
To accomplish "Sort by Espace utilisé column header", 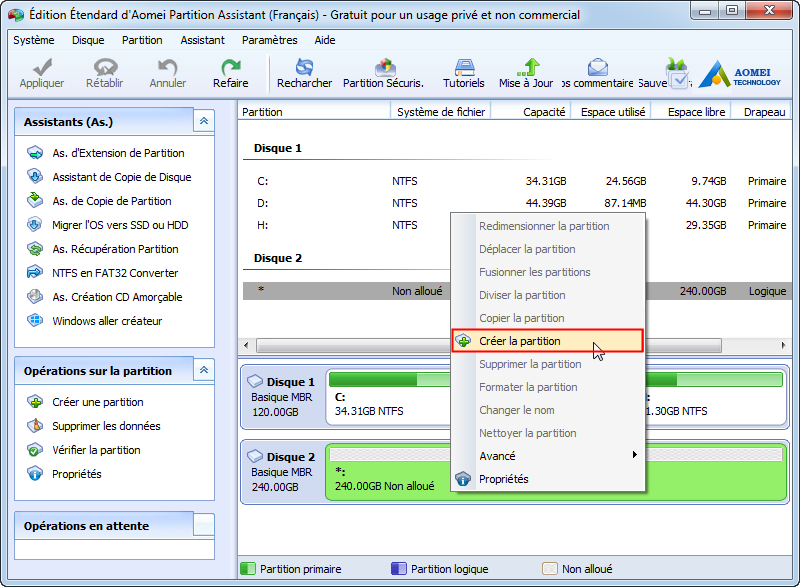I will [x=611, y=112].
